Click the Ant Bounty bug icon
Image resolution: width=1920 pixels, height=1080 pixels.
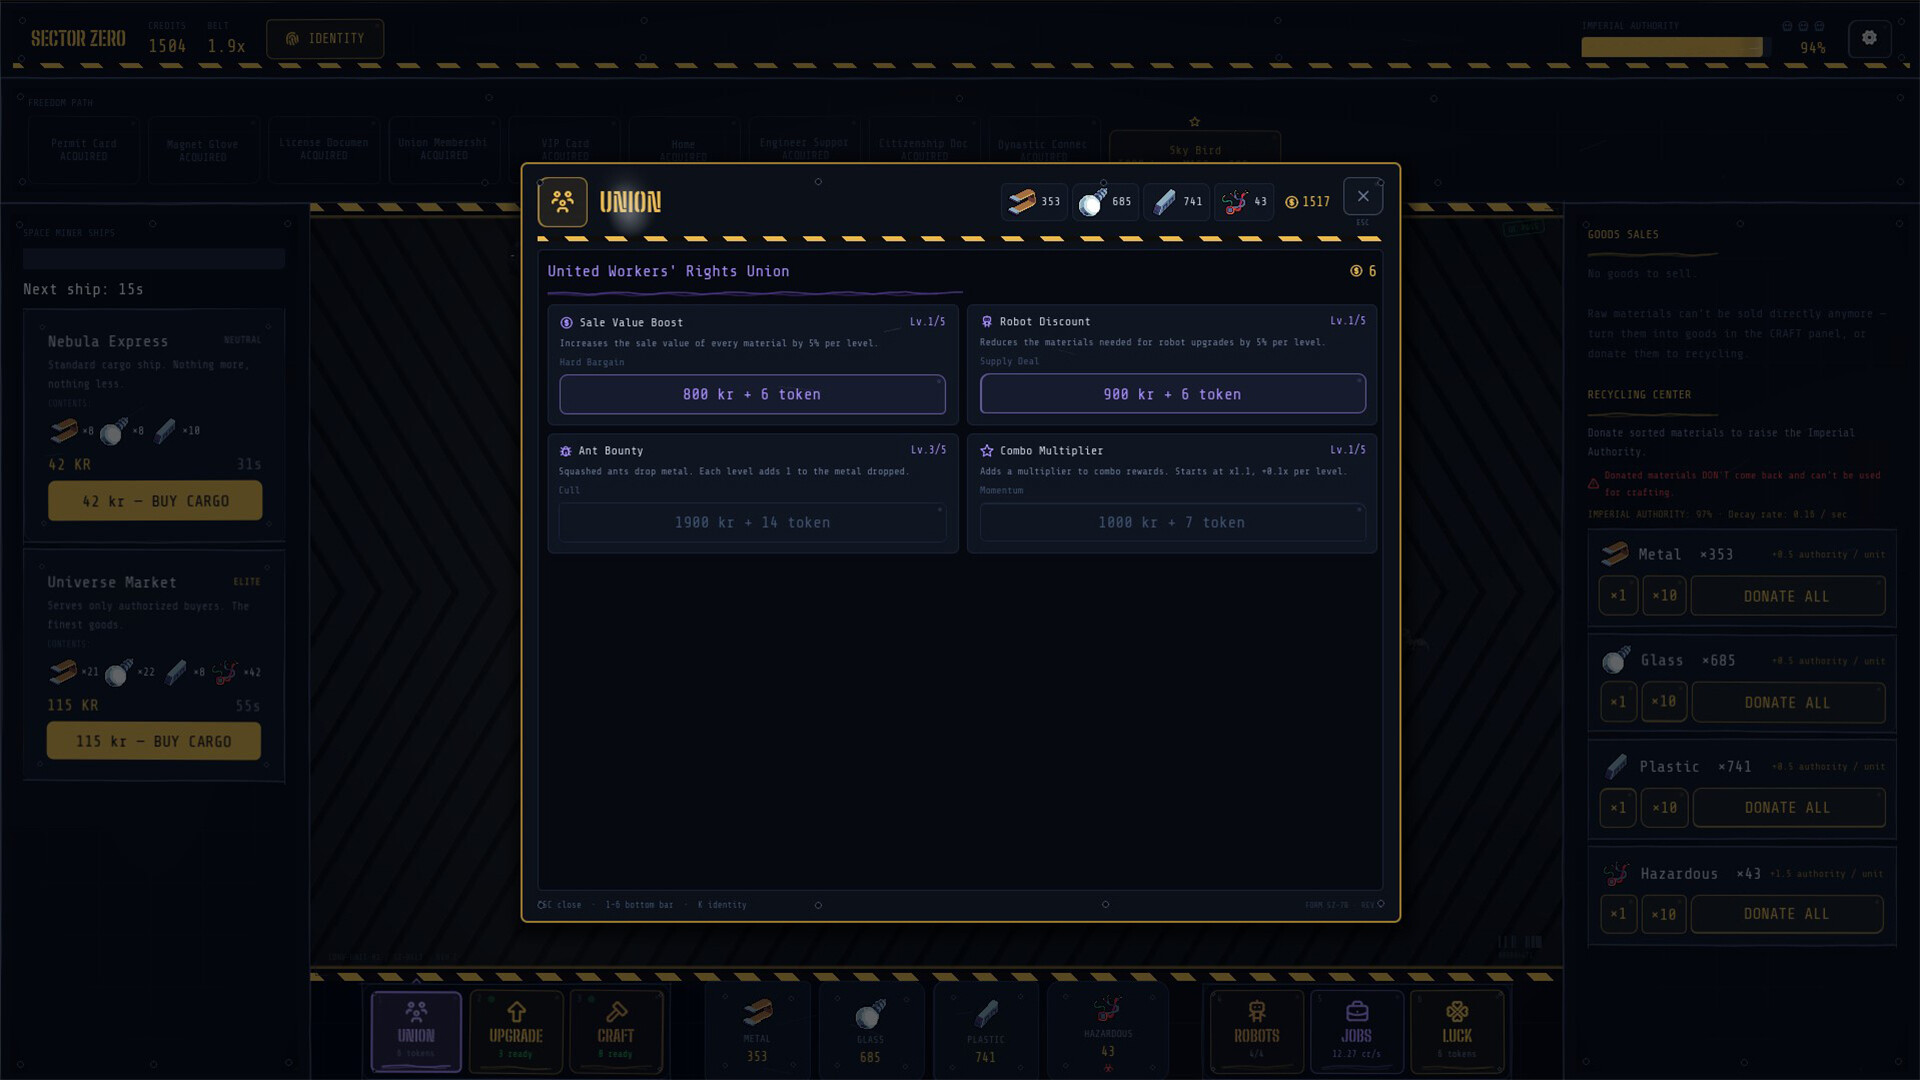point(566,452)
